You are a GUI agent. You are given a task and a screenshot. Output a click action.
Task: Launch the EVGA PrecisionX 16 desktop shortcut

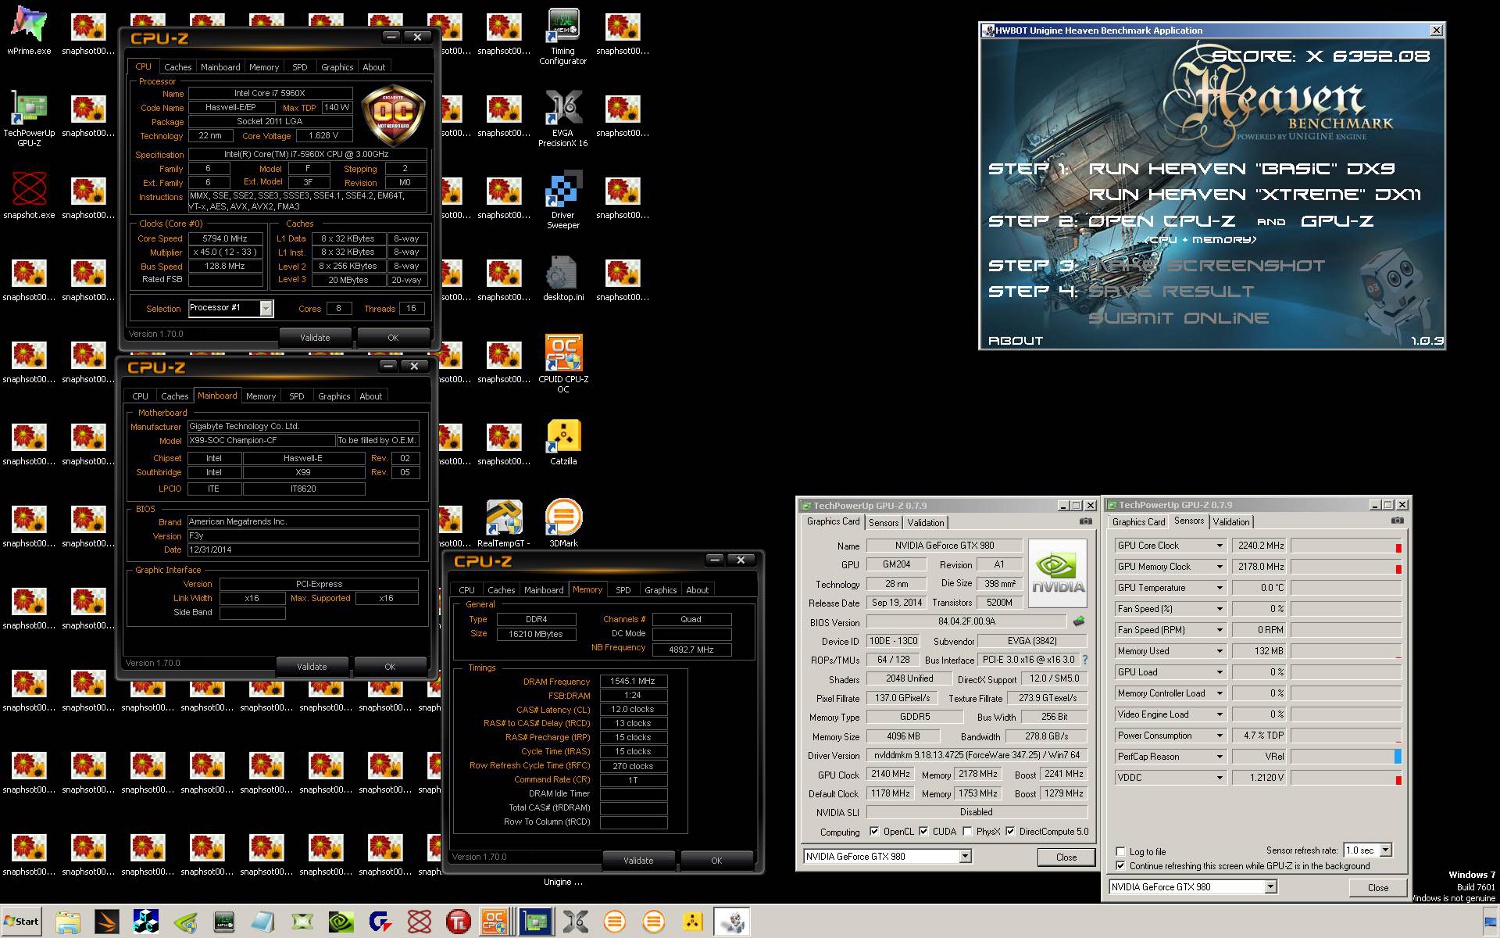(x=563, y=119)
